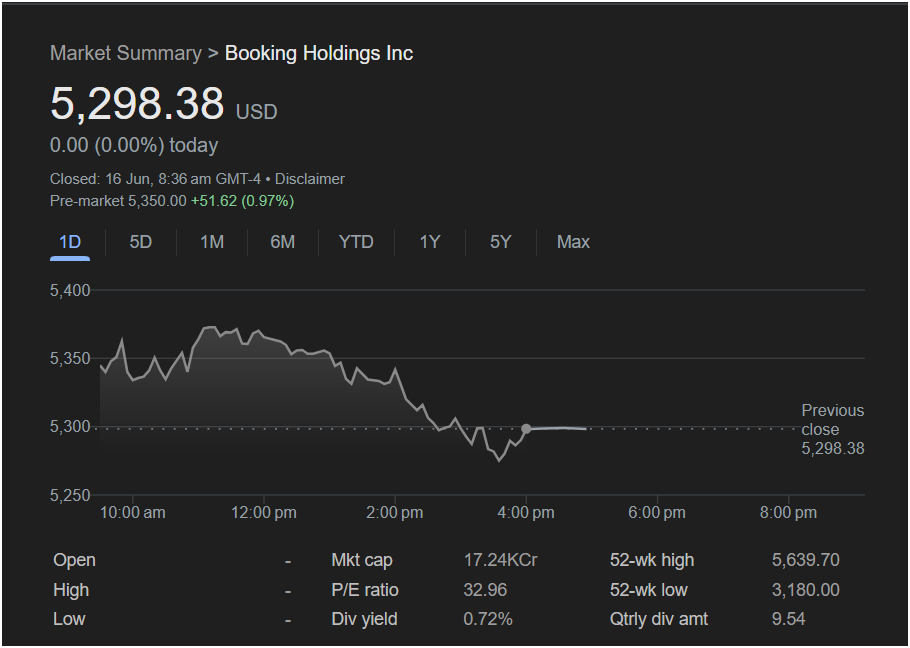This screenshot has height=648, width=910.
Task: Open the Market Summary breadcrumb link
Action: [x=126, y=53]
